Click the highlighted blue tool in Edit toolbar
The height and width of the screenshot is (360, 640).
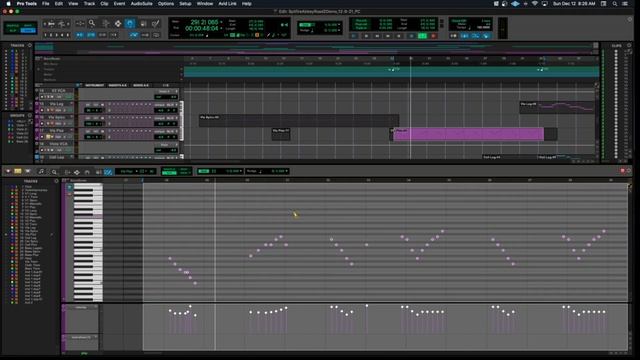(130, 24)
